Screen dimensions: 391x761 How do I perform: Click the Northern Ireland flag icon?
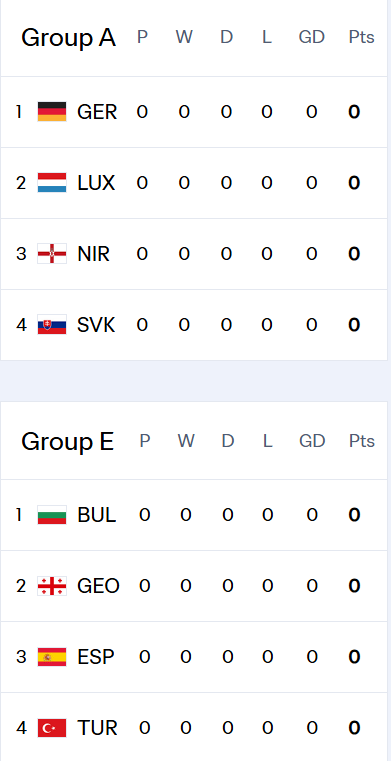point(52,254)
